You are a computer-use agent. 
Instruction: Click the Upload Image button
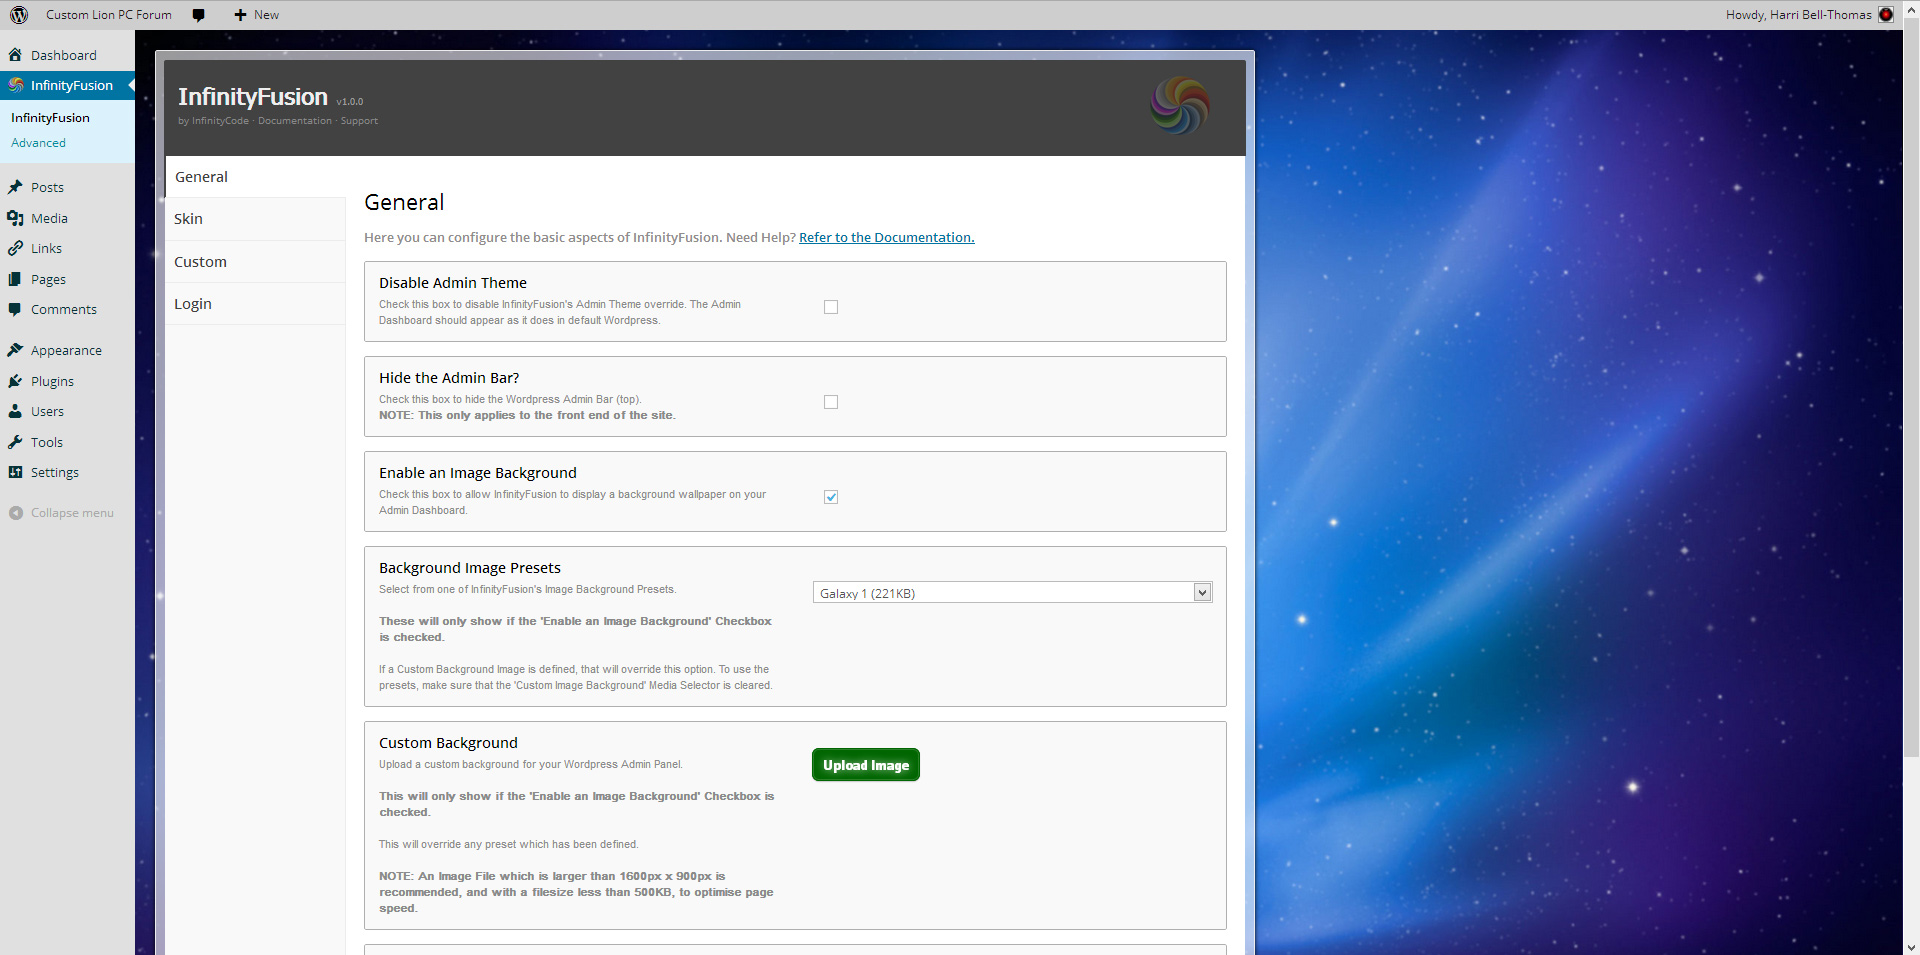(866, 765)
